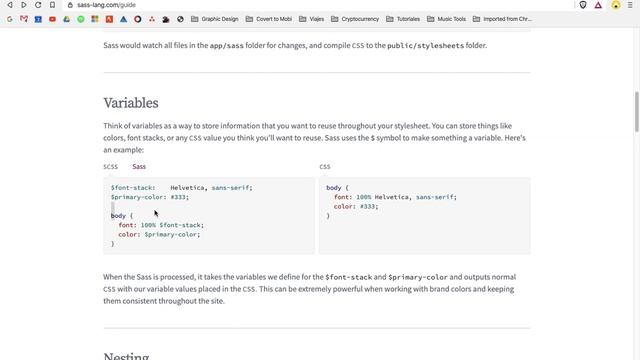Screen dimensions: 640x360
Task: Open the Brave Rewards triangle icon
Action: pyautogui.click(x=598, y=5)
